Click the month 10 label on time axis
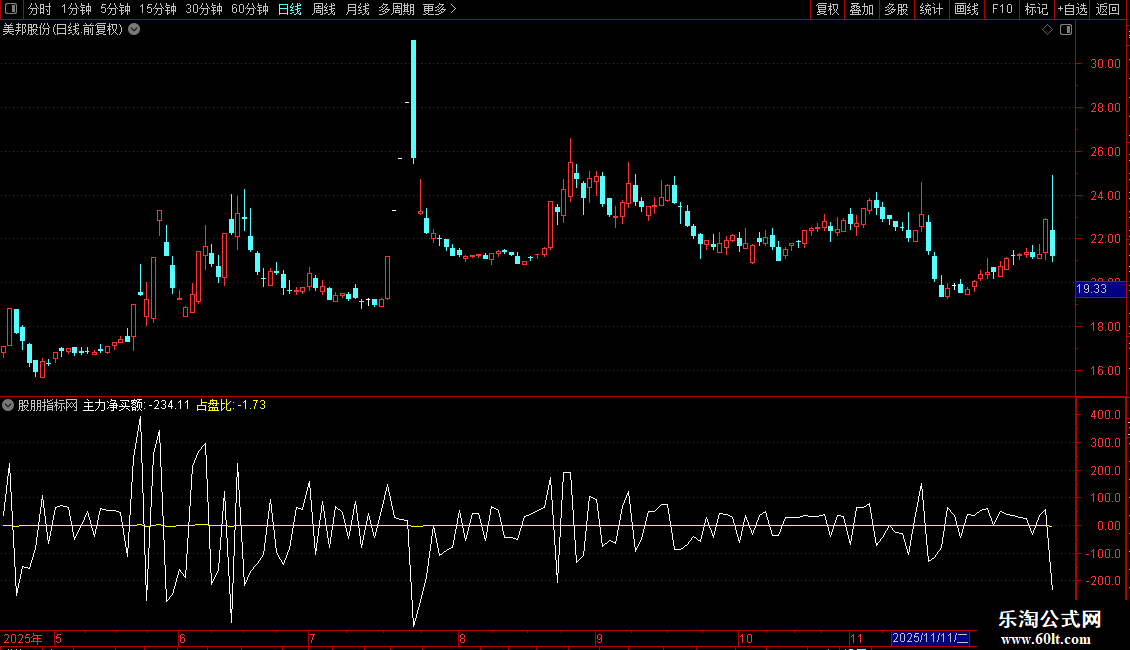Viewport: 1130px width, 650px height. point(745,638)
